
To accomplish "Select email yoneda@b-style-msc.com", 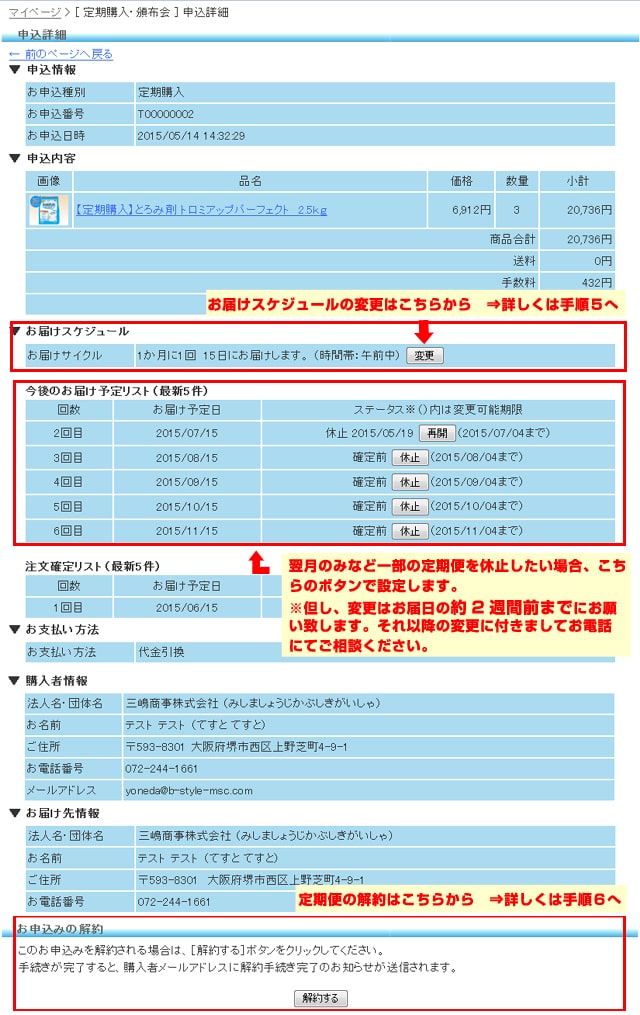I will 189,791.
